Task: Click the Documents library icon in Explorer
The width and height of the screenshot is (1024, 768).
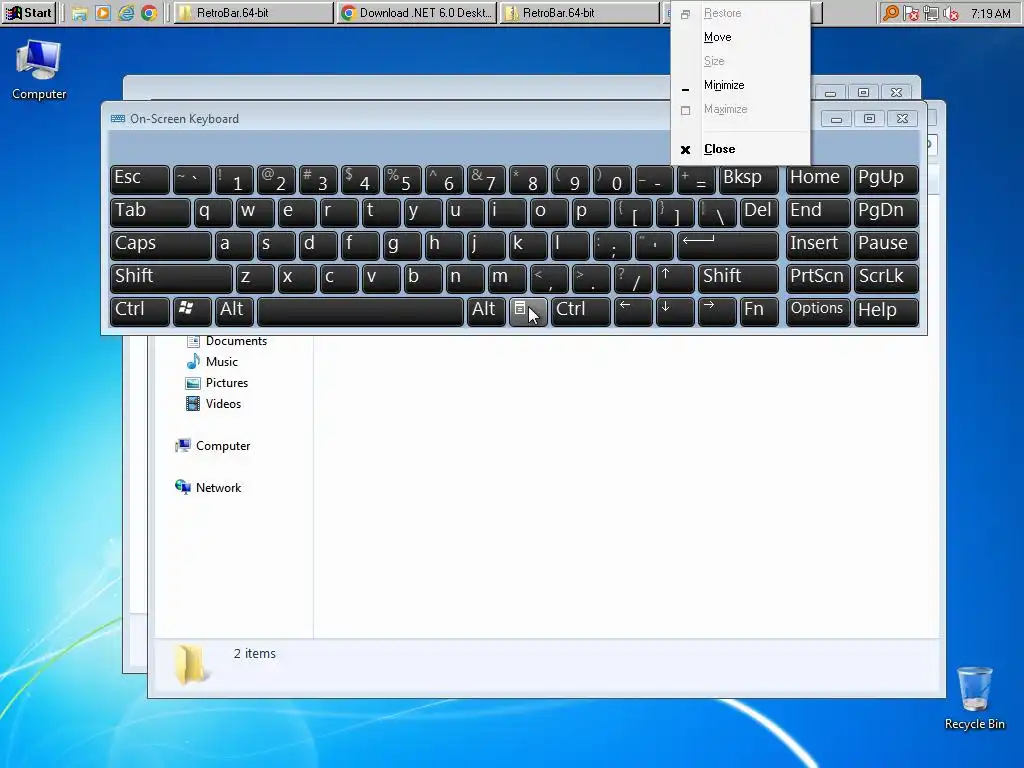Action: click(x=193, y=341)
